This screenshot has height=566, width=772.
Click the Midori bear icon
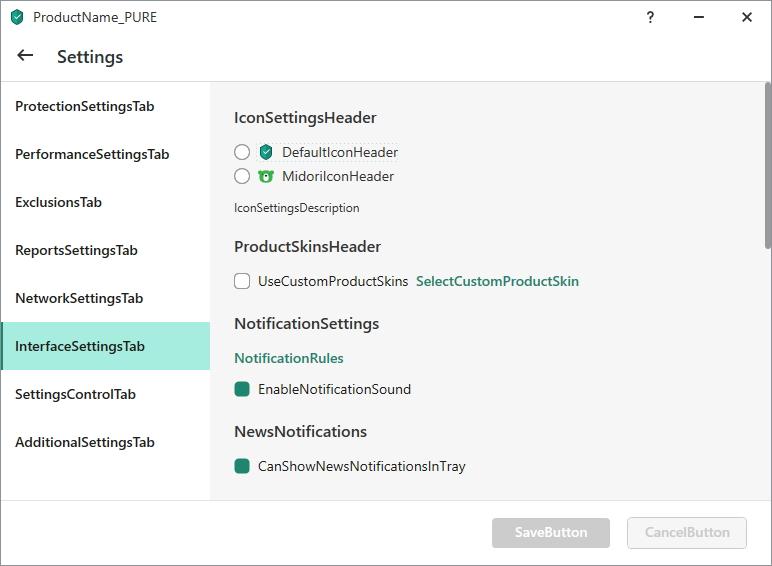point(266,176)
